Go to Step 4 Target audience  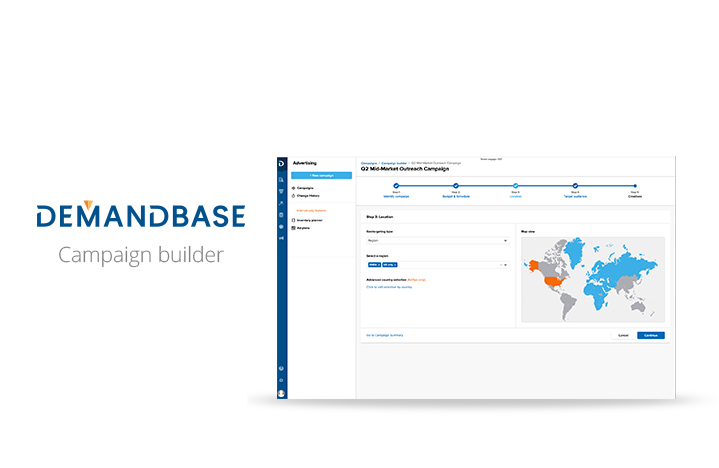point(575,191)
